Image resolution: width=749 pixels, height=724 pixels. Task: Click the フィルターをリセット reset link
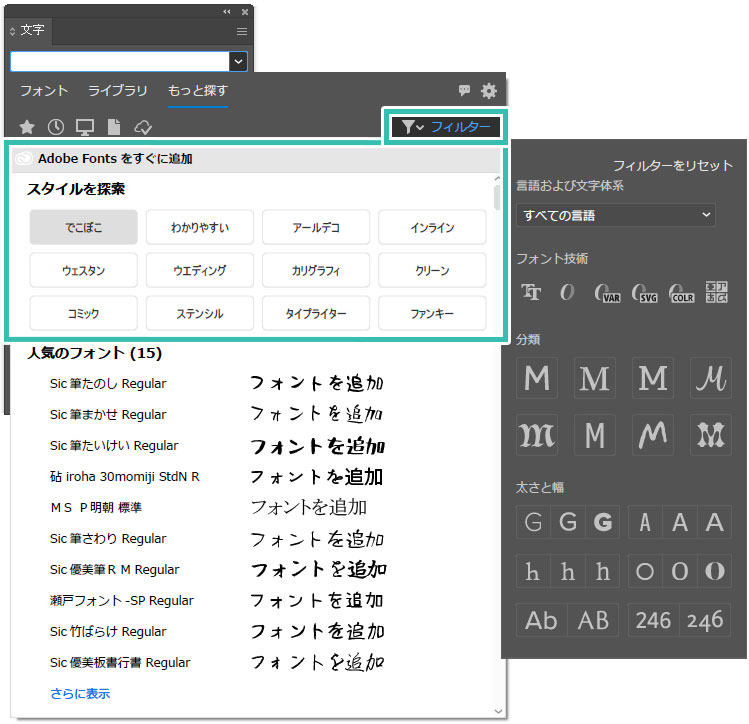pos(672,165)
